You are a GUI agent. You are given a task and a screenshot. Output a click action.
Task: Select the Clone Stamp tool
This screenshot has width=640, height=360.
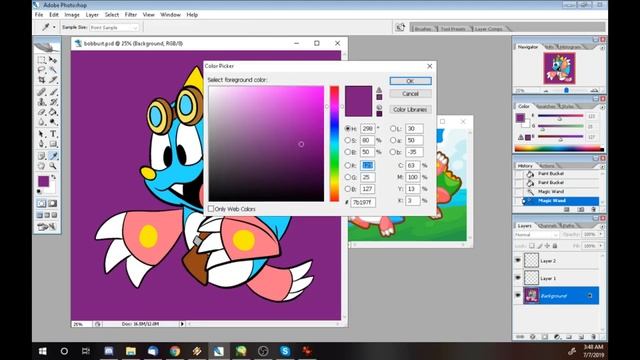(42, 102)
